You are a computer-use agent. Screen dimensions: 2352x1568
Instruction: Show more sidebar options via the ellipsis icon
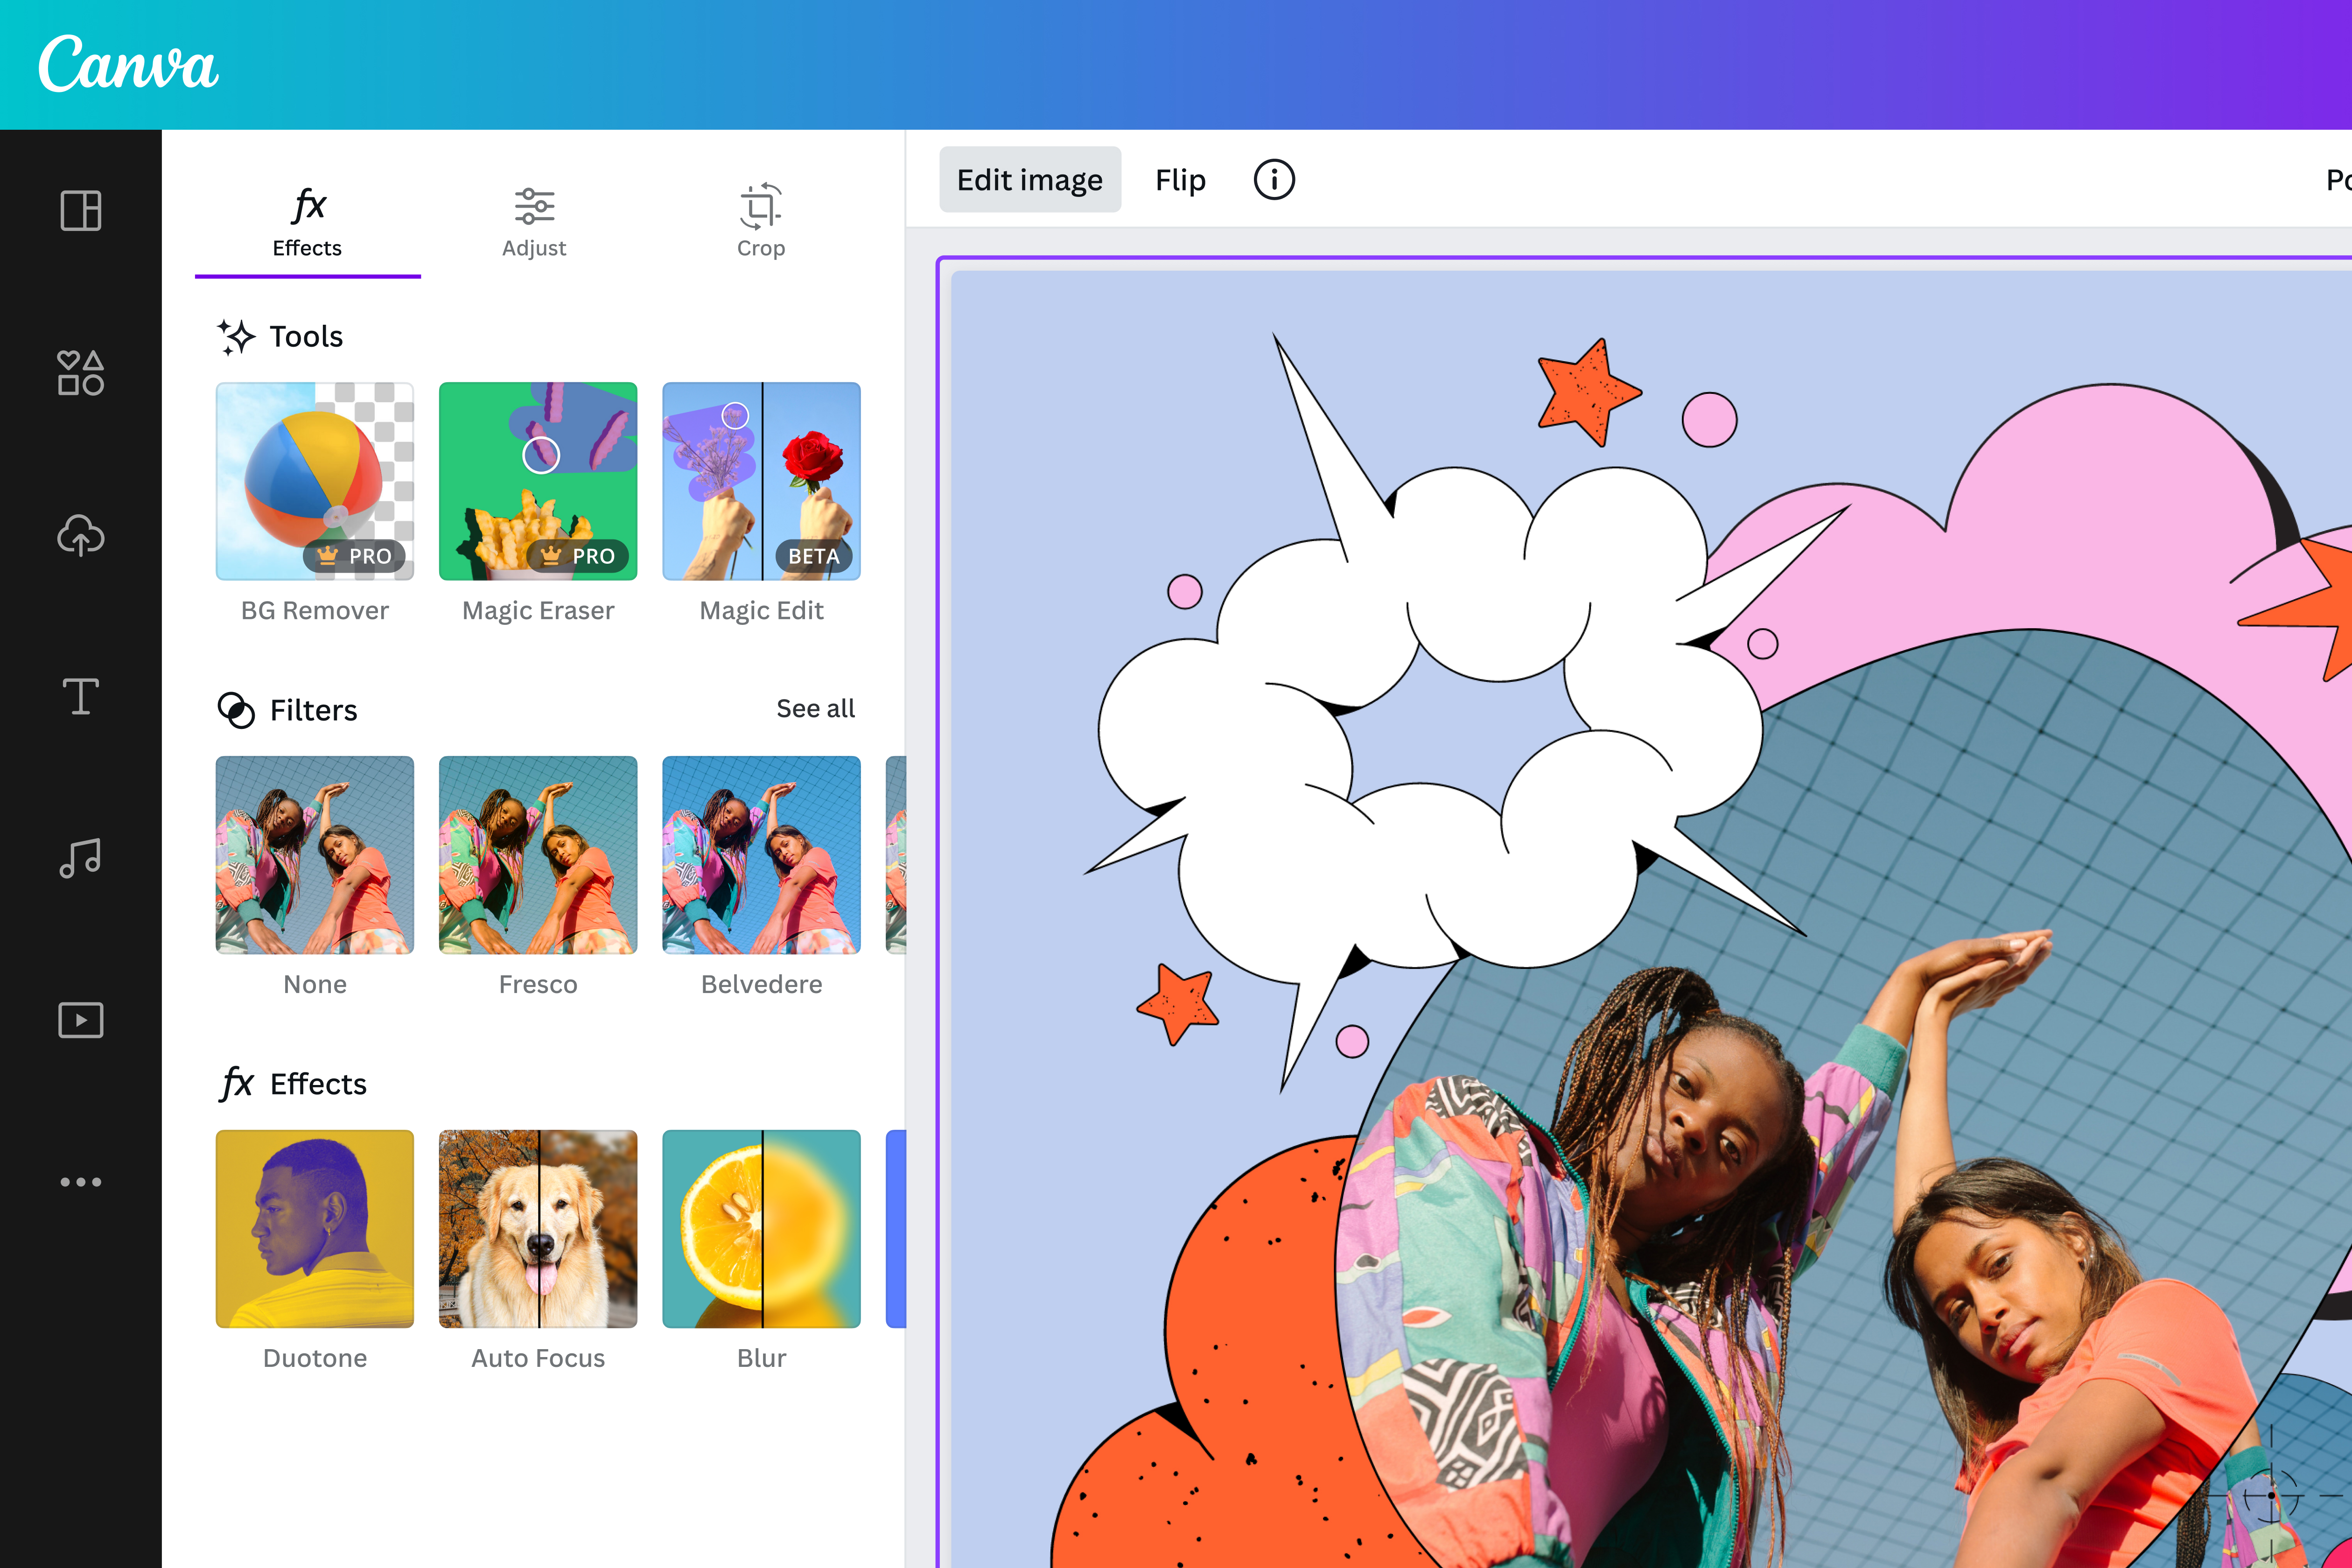pyautogui.click(x=80, y=1180)
